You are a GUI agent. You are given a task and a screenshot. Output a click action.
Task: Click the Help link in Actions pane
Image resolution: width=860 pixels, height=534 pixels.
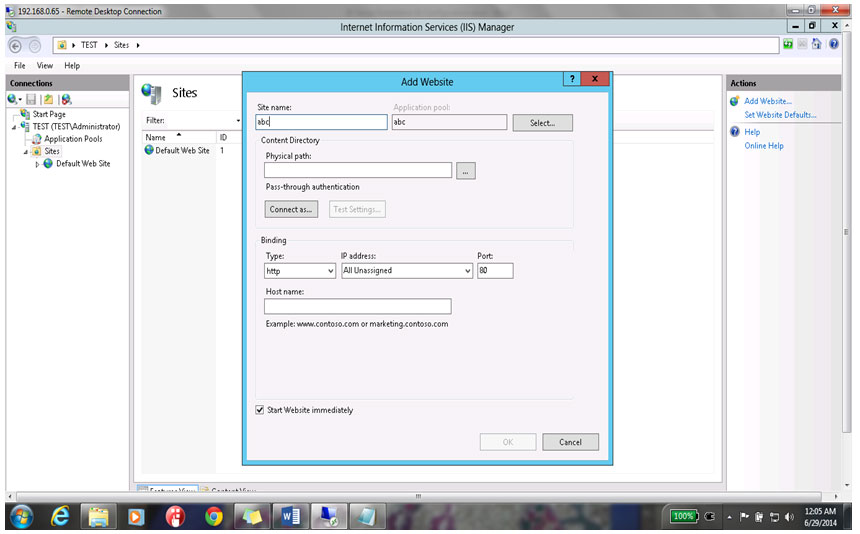(752, 132)
